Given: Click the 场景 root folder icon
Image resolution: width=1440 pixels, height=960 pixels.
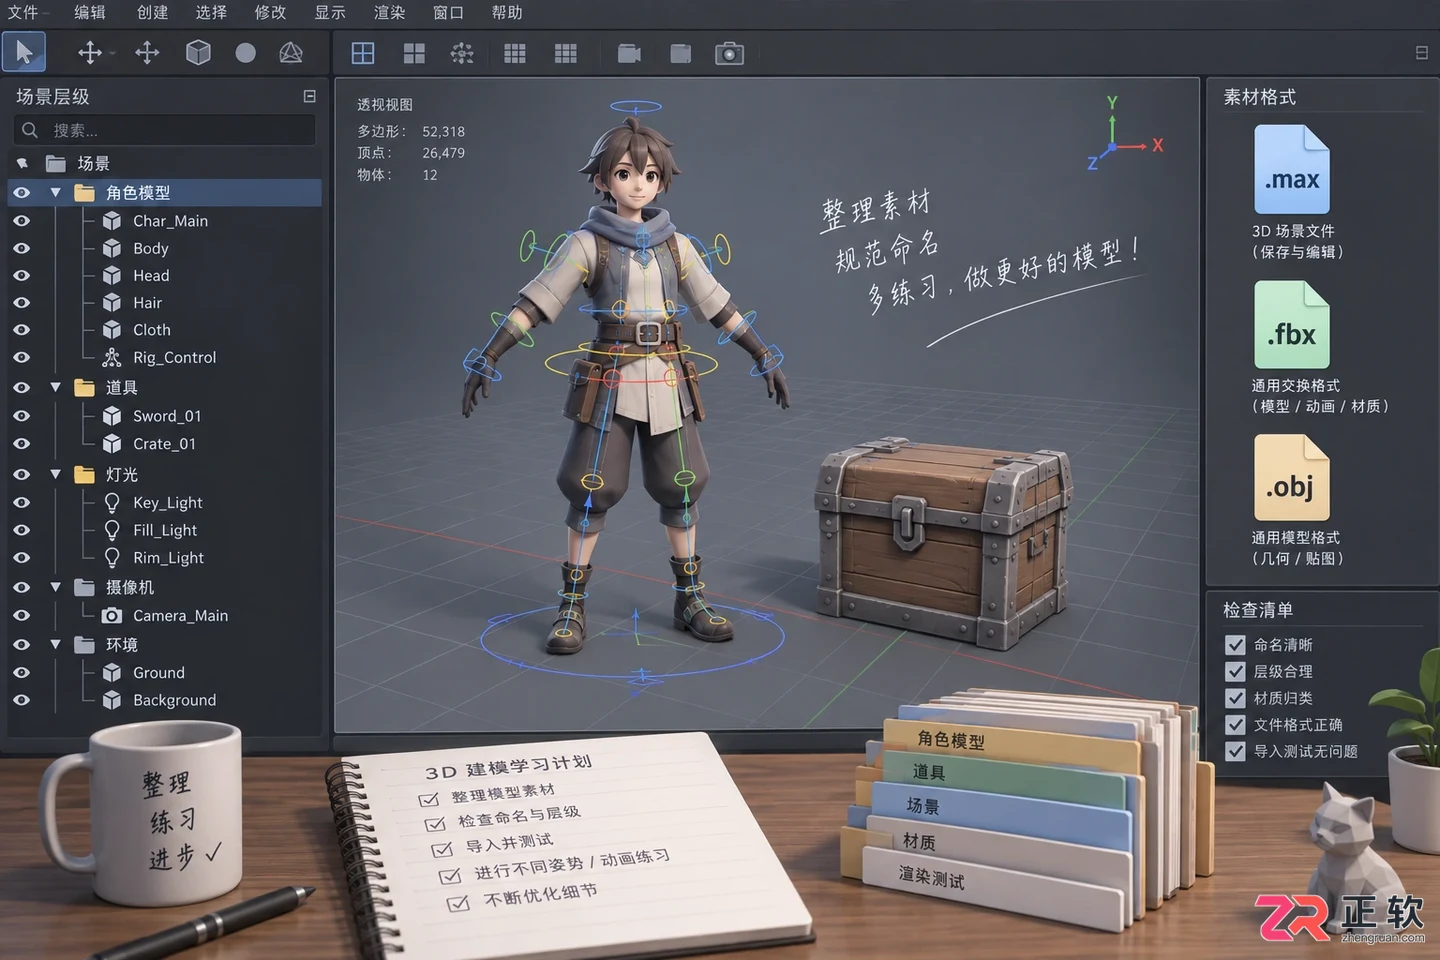Looking at the screenshot, I should tap(56, 163).
